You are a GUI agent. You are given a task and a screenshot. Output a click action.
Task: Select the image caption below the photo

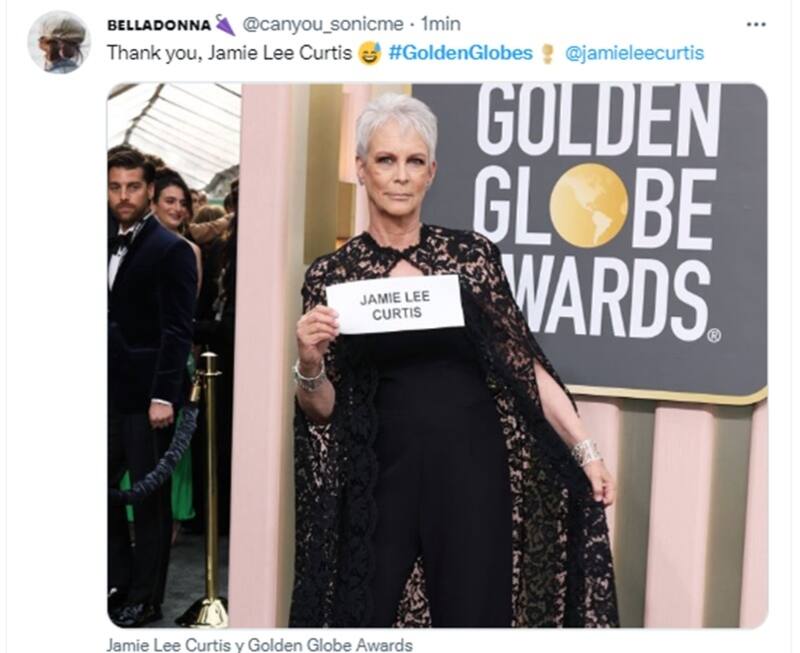[x=259, y=644]
